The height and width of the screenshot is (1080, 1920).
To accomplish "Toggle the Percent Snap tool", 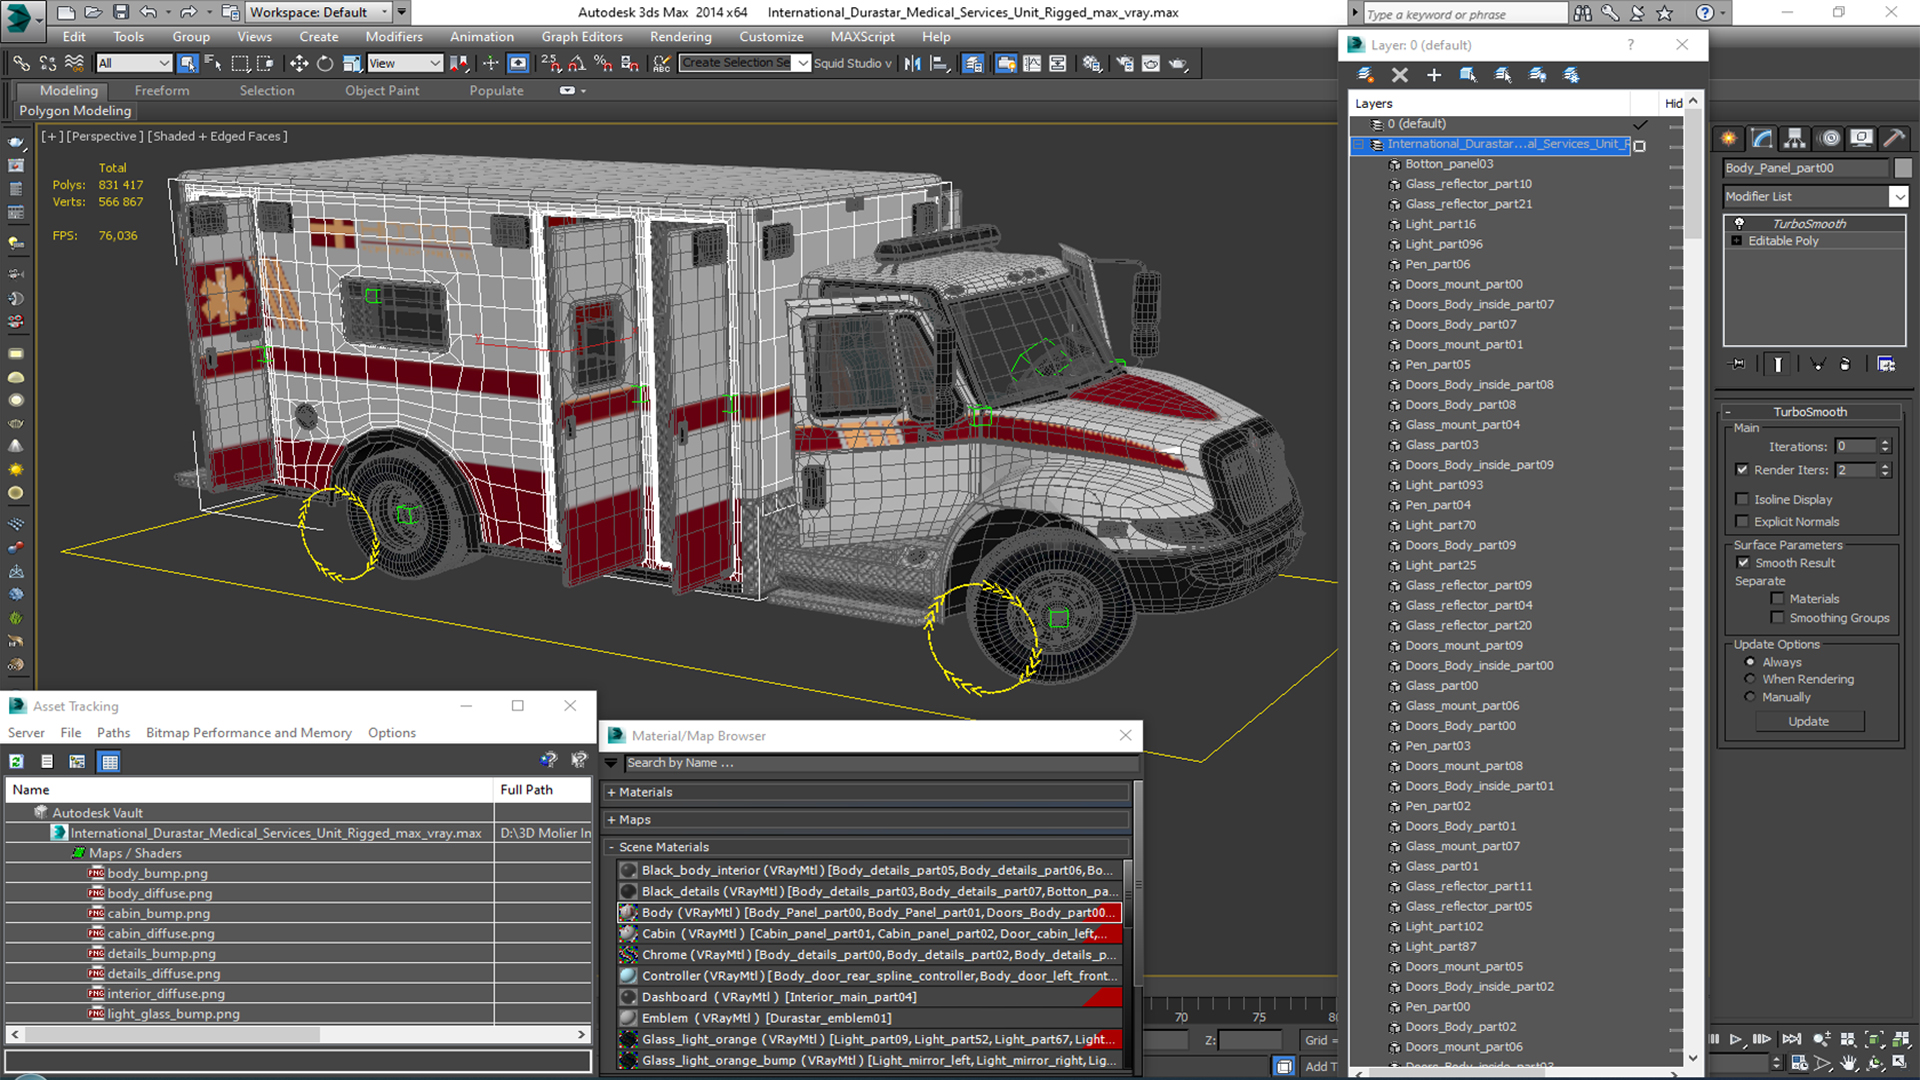I will click(603, 63).
